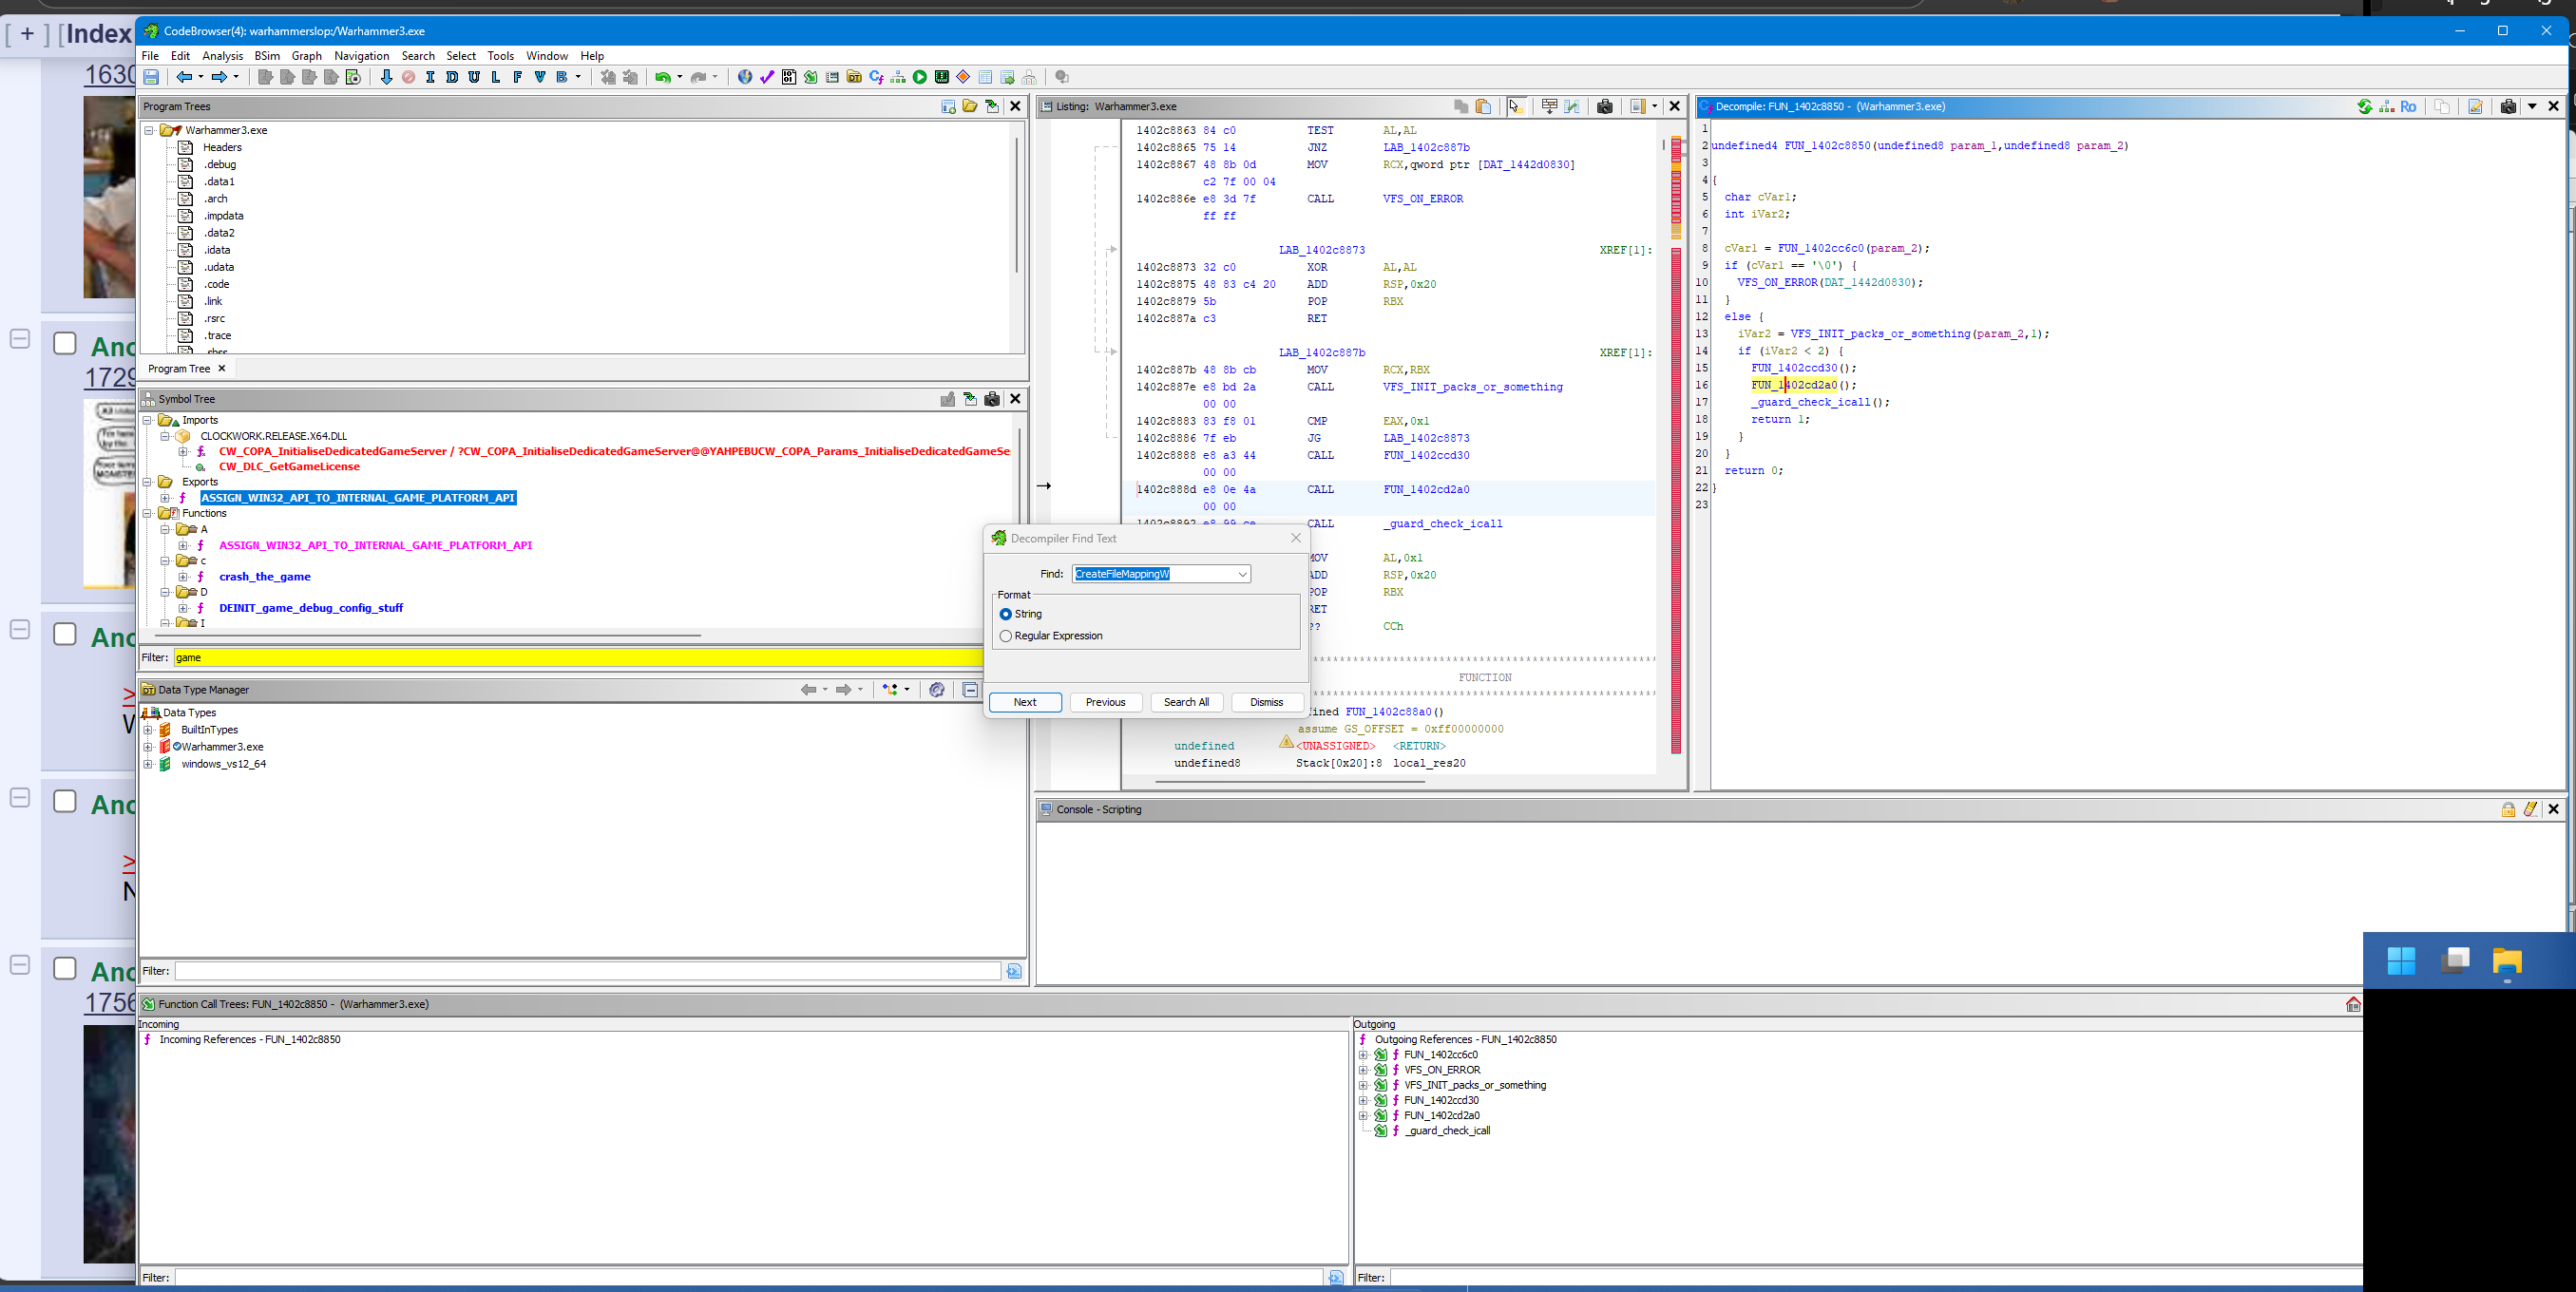This screenshot has width=2576, height=1292.
Task: Open the bytes viewer 1001 icon
Action: [x=789, y=77]
